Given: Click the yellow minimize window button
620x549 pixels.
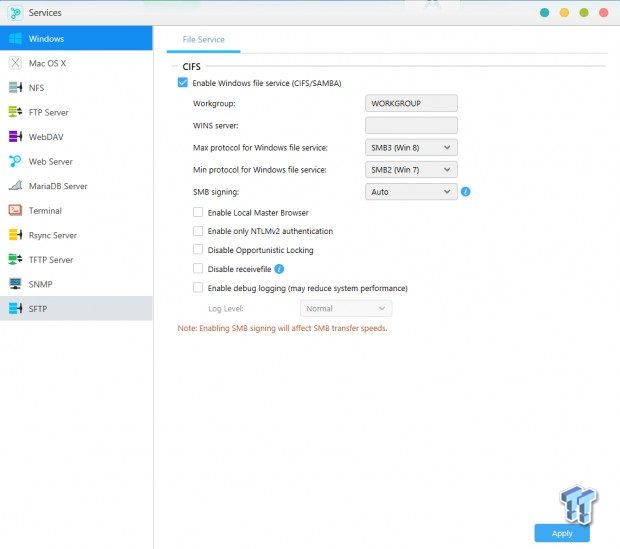Looking at the screenshot, I should [x=564, y=13].
